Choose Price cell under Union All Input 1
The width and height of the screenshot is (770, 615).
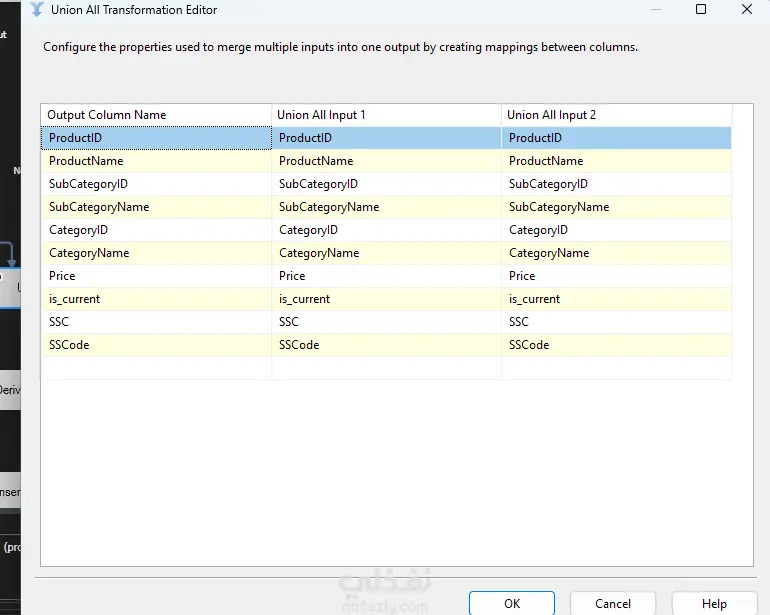tap(386, 276)
